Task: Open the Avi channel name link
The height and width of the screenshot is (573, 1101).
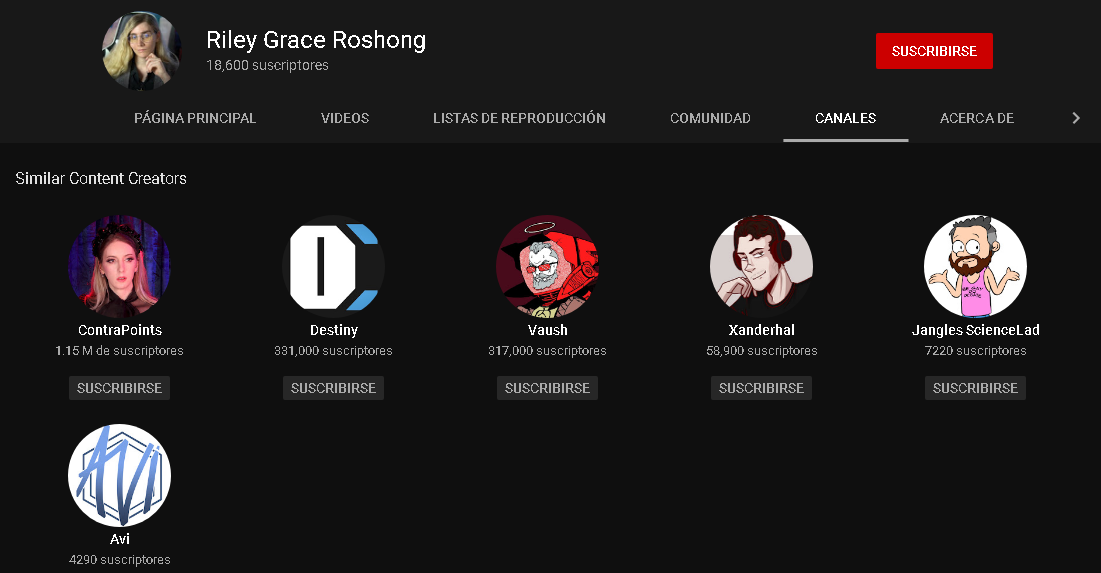Action: (x=119, y=539)
